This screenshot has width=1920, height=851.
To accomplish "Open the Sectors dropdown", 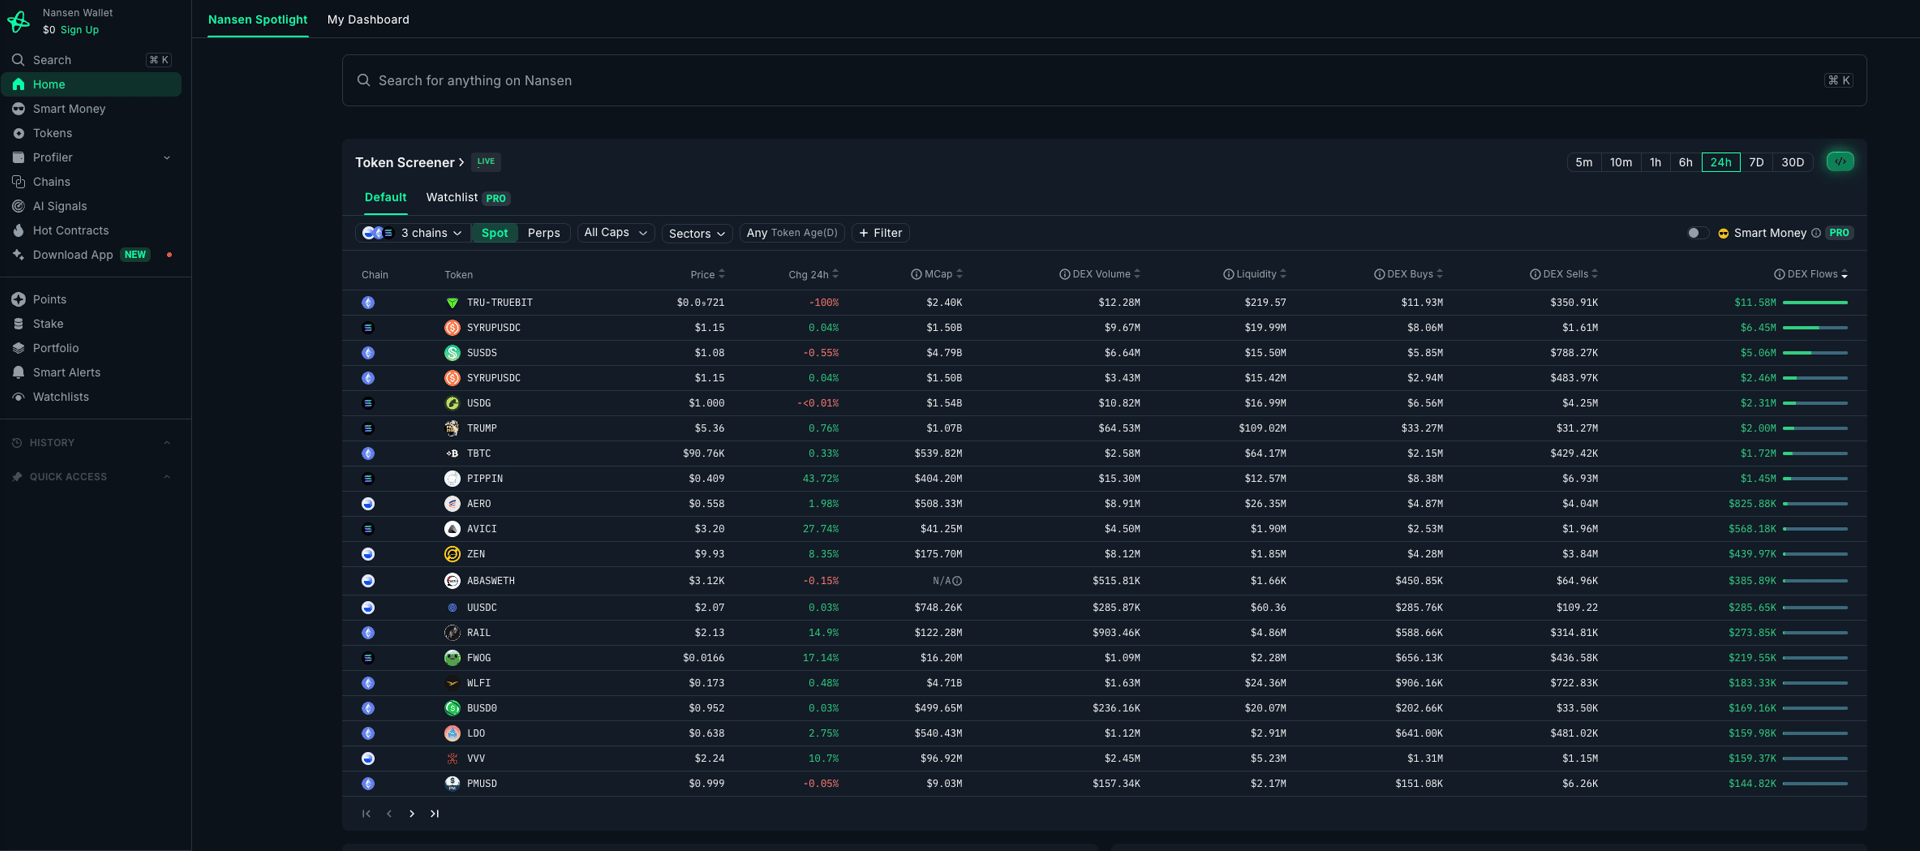I will point(697,233).
